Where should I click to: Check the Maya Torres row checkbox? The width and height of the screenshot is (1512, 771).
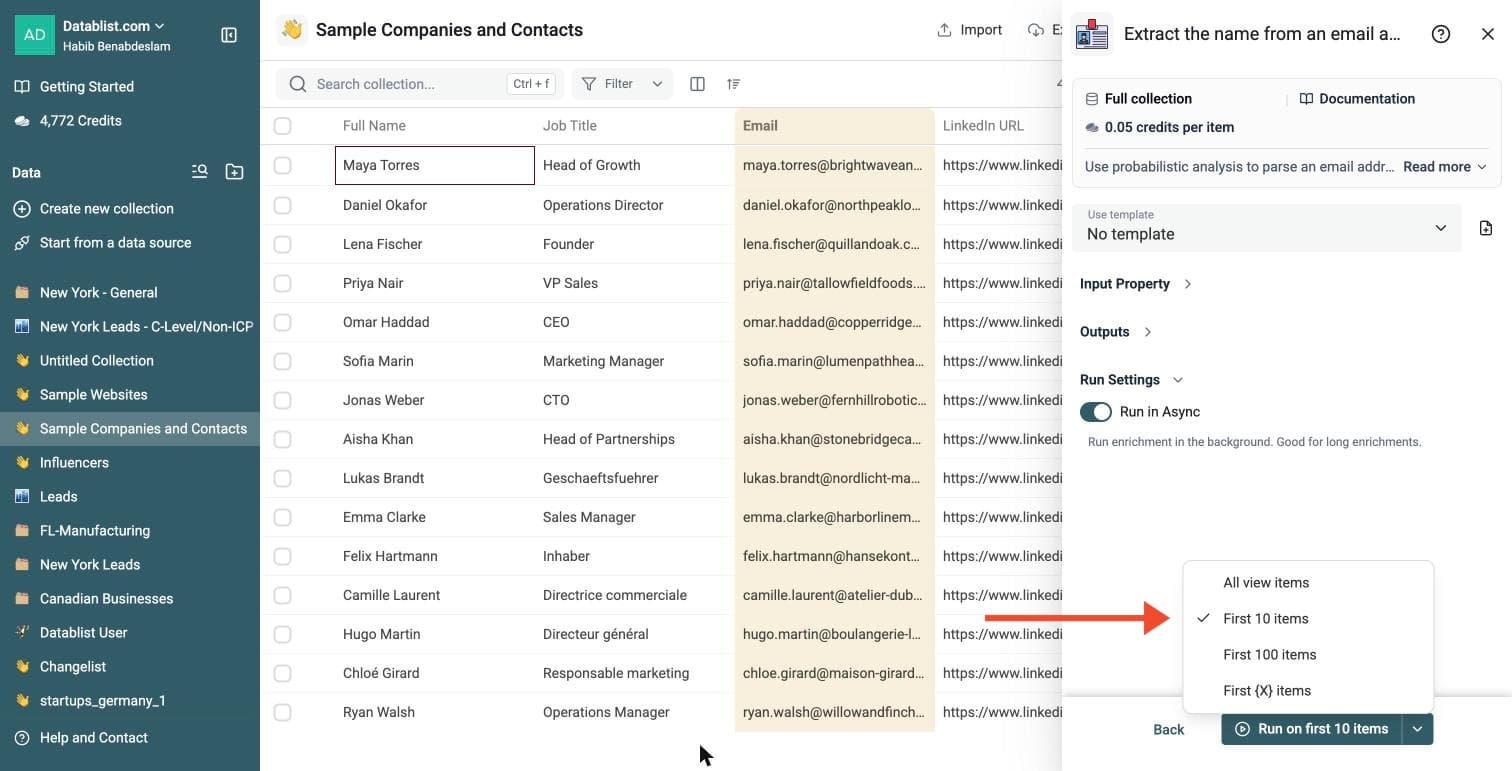point(283,165)
